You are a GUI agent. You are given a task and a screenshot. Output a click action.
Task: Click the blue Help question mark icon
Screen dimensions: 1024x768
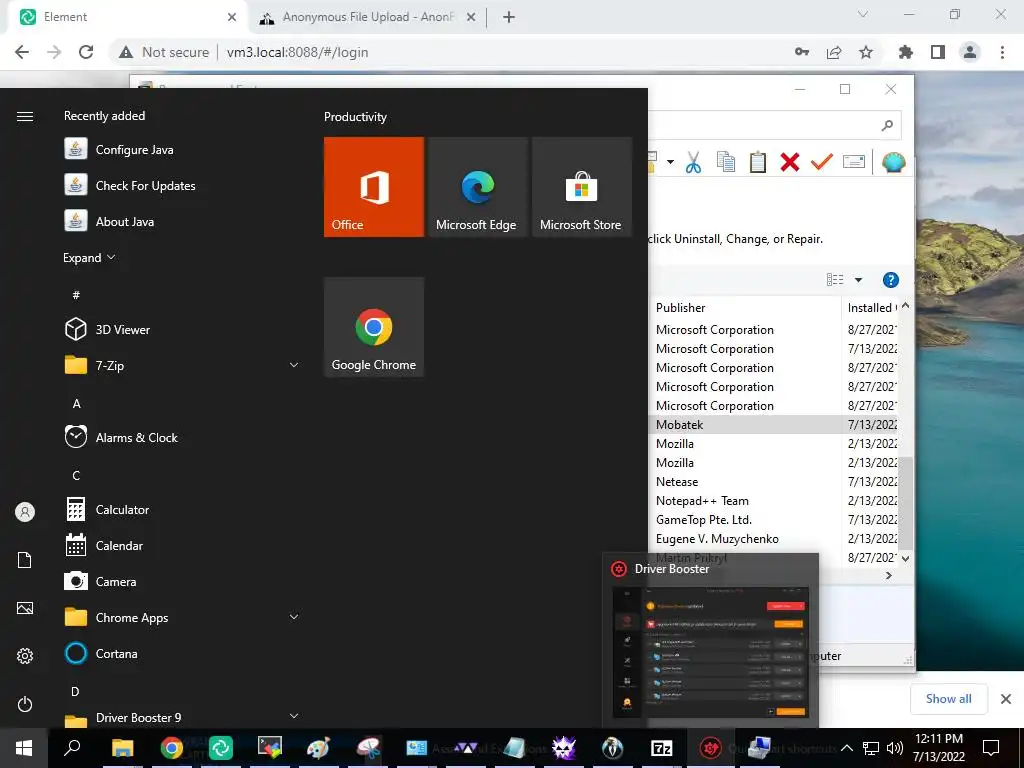pos(891,280)
